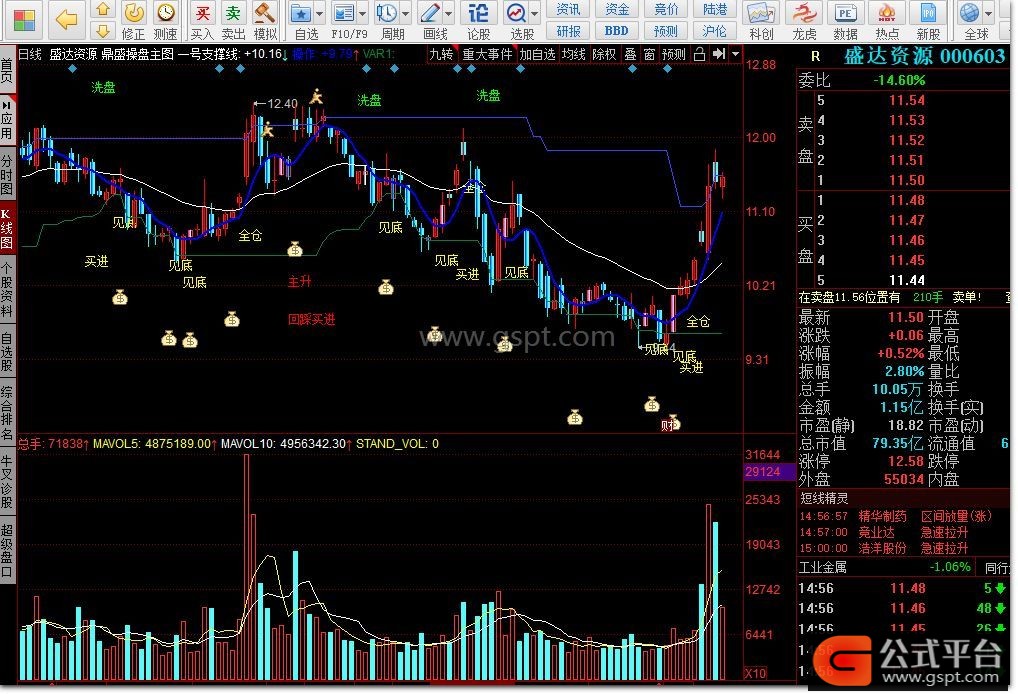Toggle 均线 moving averages display
1018x694 pixels.
point(573,54)
